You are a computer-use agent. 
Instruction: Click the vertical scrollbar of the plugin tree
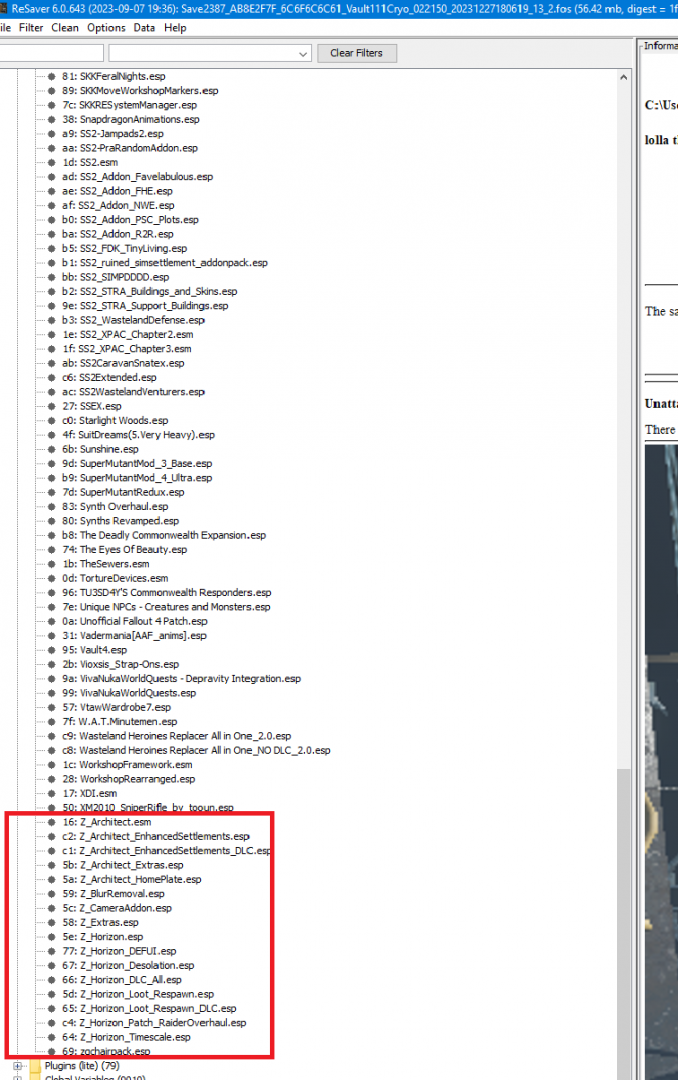pyautogui.click(x=624, y=500)
